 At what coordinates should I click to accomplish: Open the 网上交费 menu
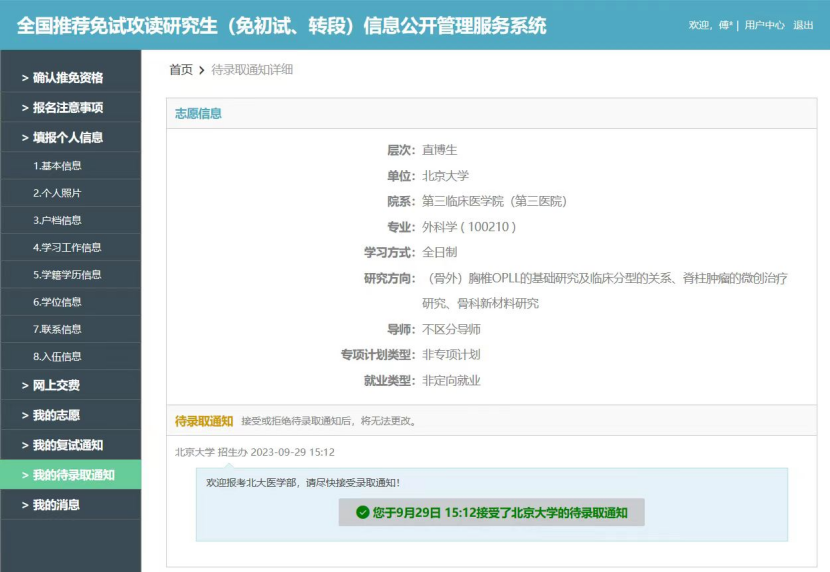click(56, 385)
